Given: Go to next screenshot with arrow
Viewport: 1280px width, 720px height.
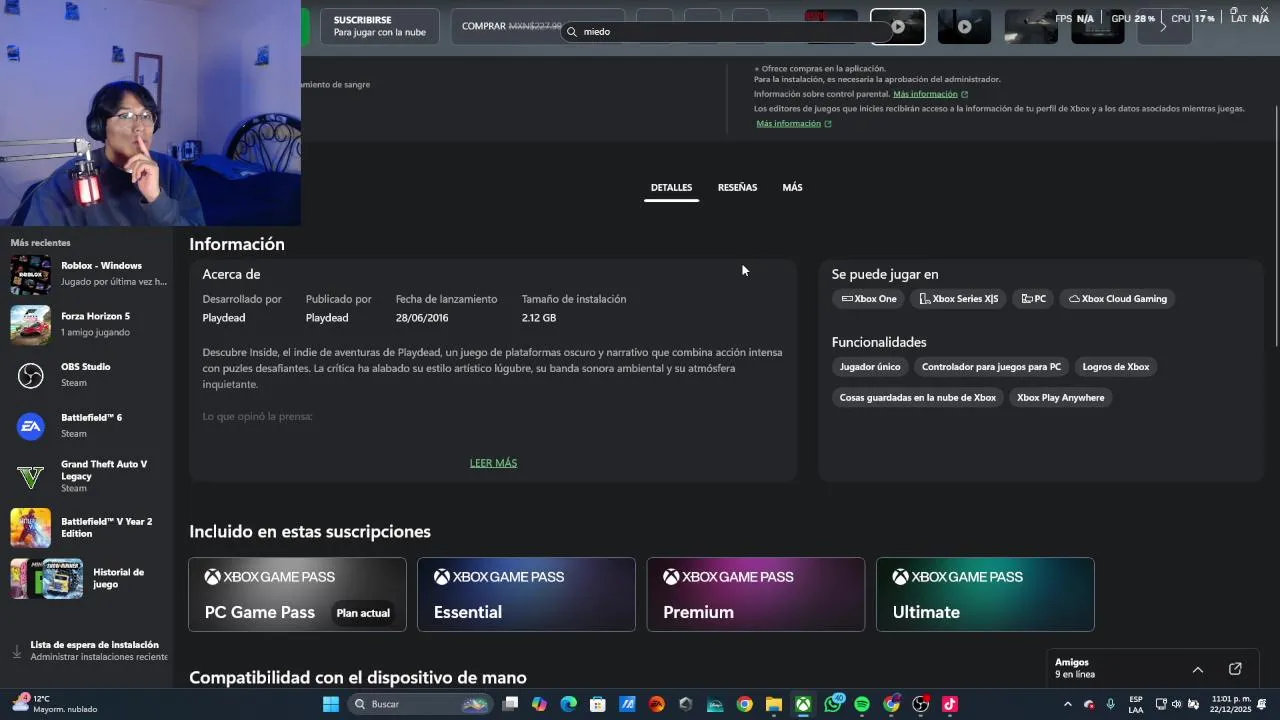Looking at the screenshot, I should (x=1162, y=26).
